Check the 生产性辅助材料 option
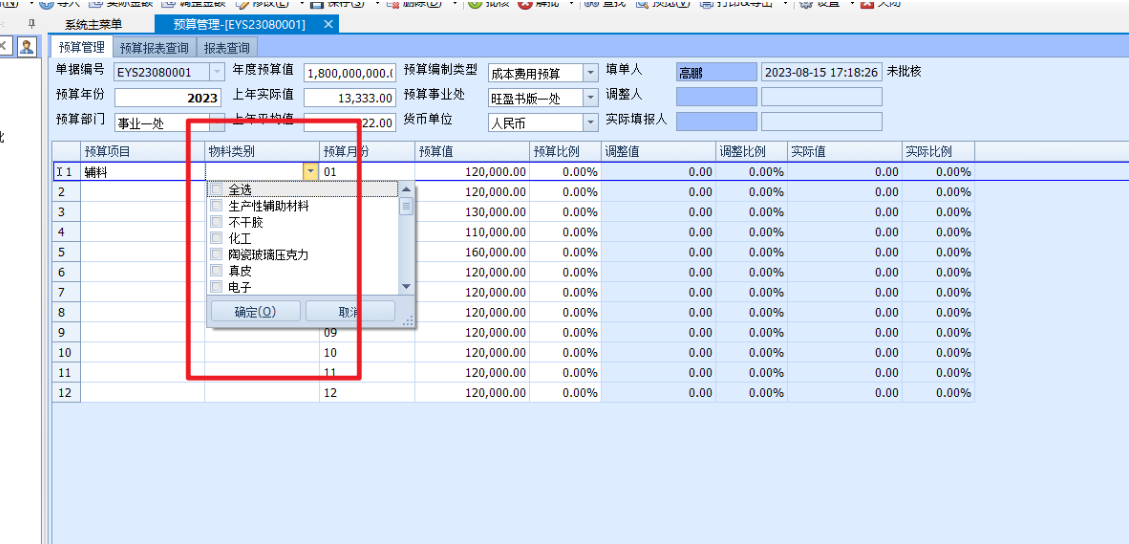1129x544 pixels. (216, 207)
